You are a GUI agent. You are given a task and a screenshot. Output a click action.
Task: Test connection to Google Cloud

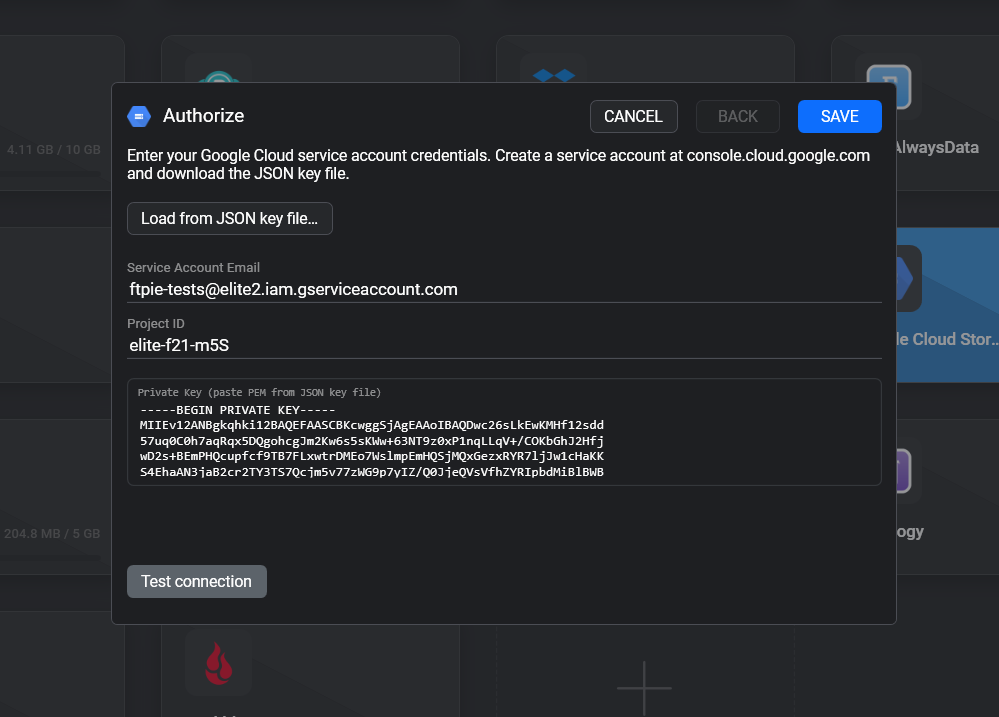(x=196, y=581)
